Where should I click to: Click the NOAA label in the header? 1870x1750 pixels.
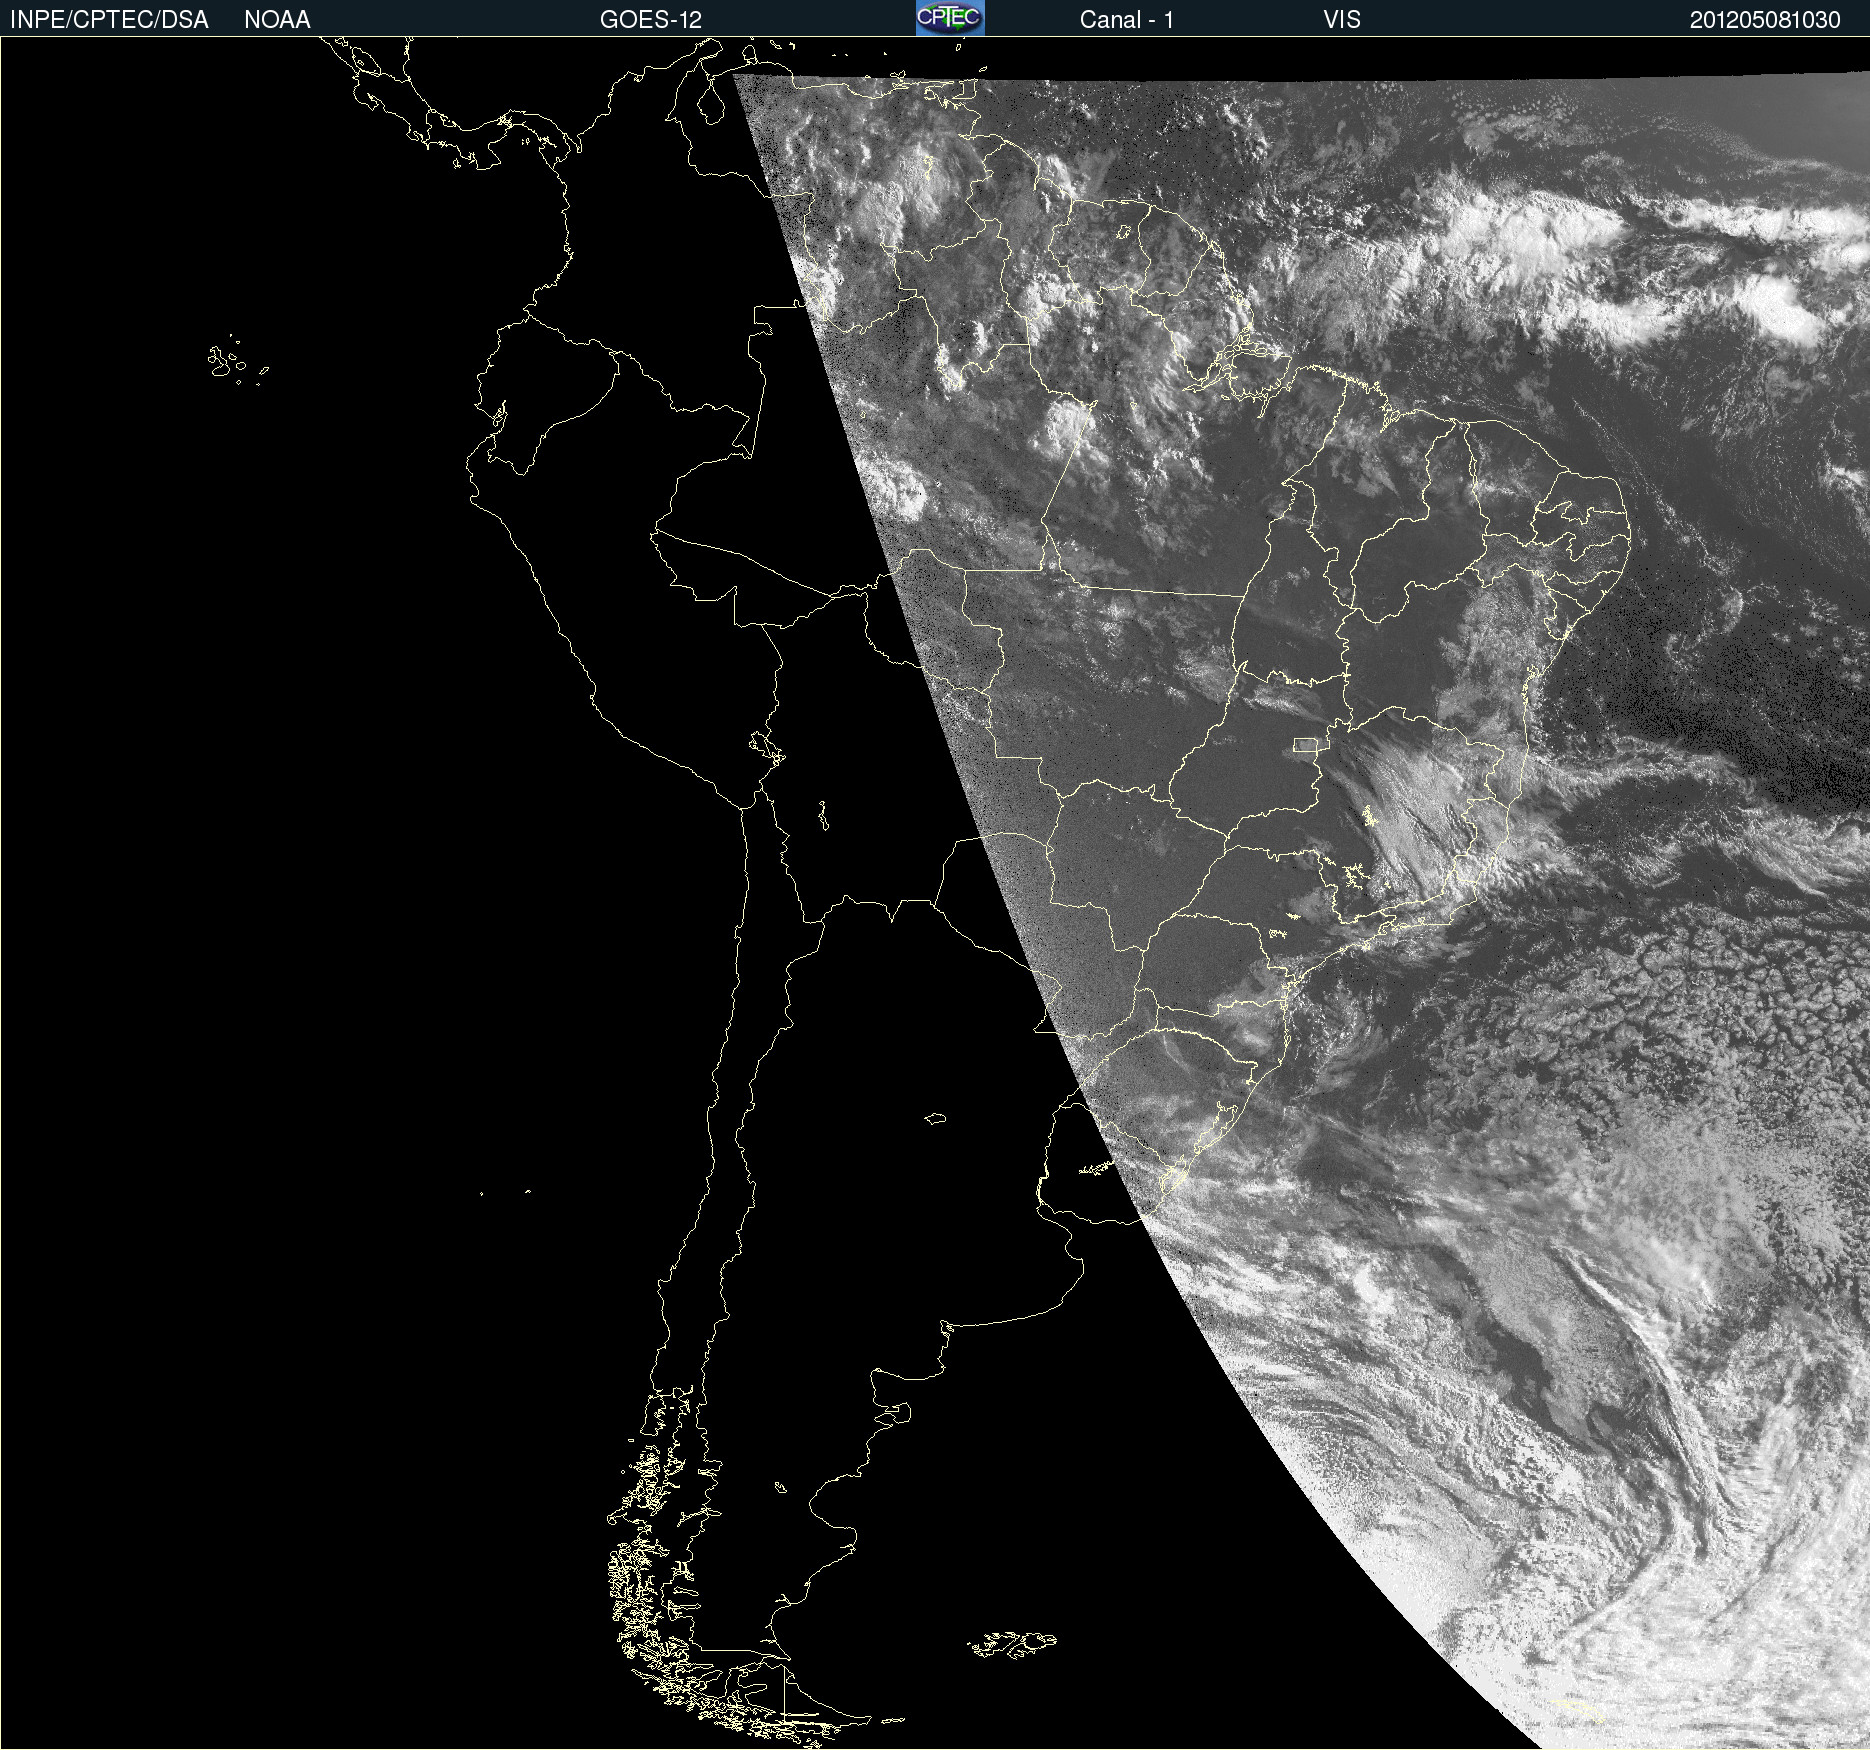pyautogui.click(x=277, y=20)
